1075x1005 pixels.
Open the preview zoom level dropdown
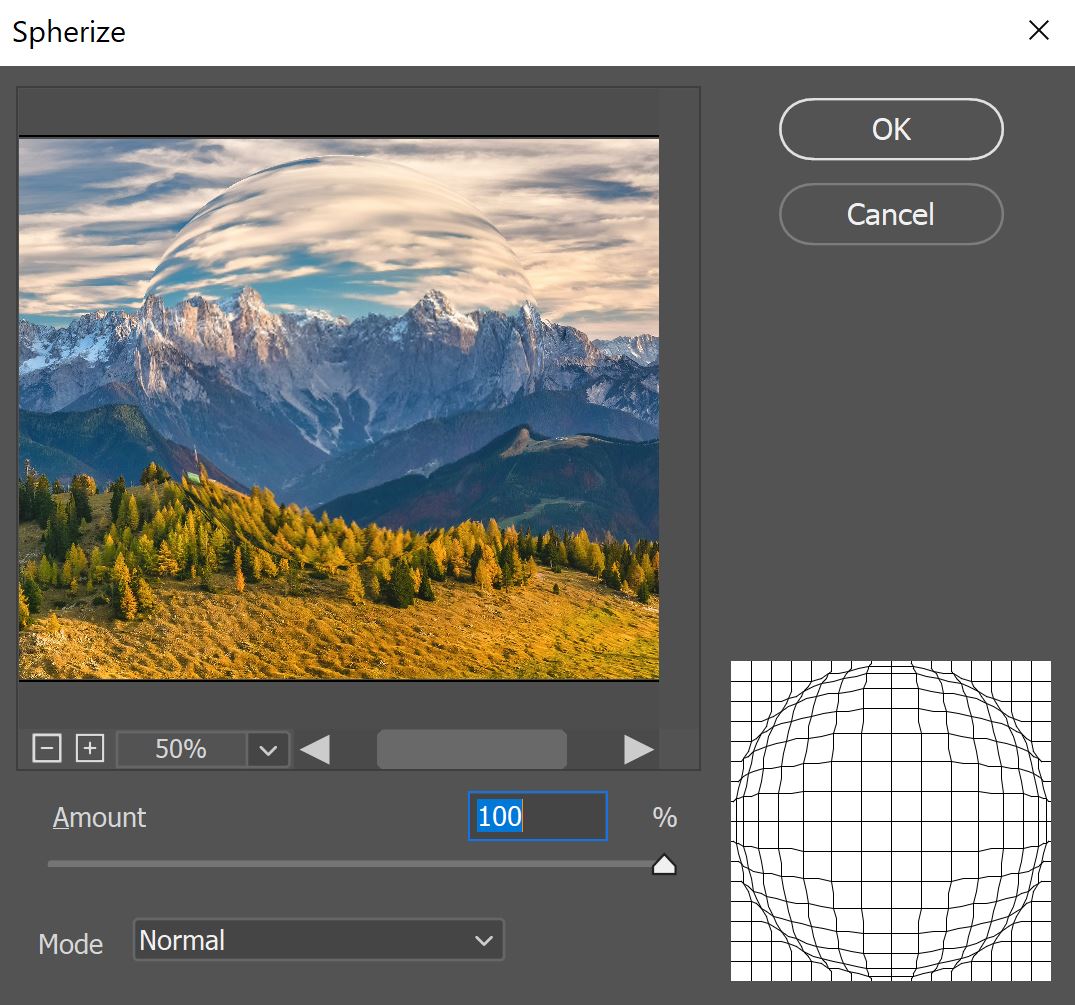click(x=267, y=748)
